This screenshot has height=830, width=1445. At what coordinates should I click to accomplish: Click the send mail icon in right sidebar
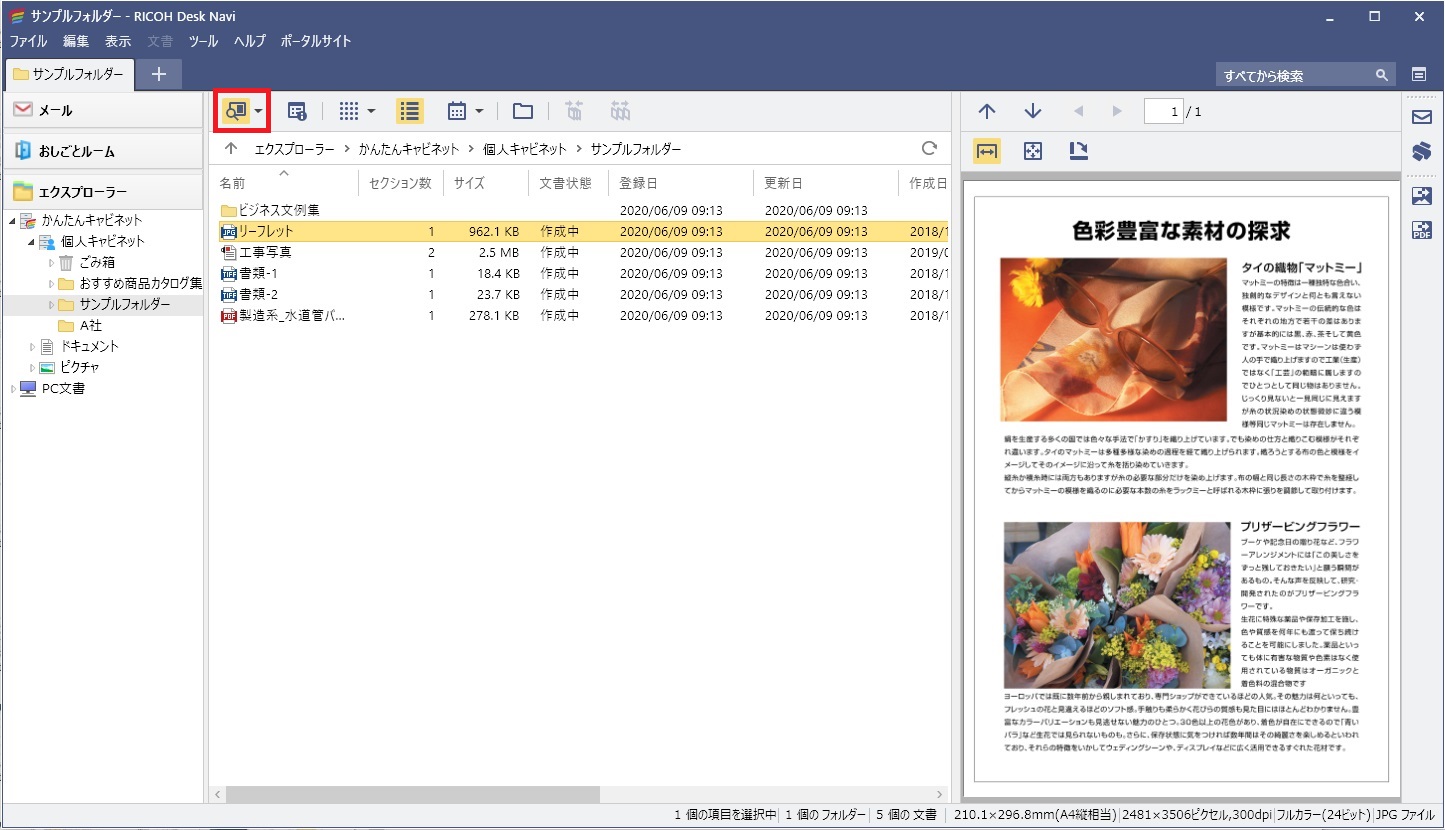coord(1421,117)
